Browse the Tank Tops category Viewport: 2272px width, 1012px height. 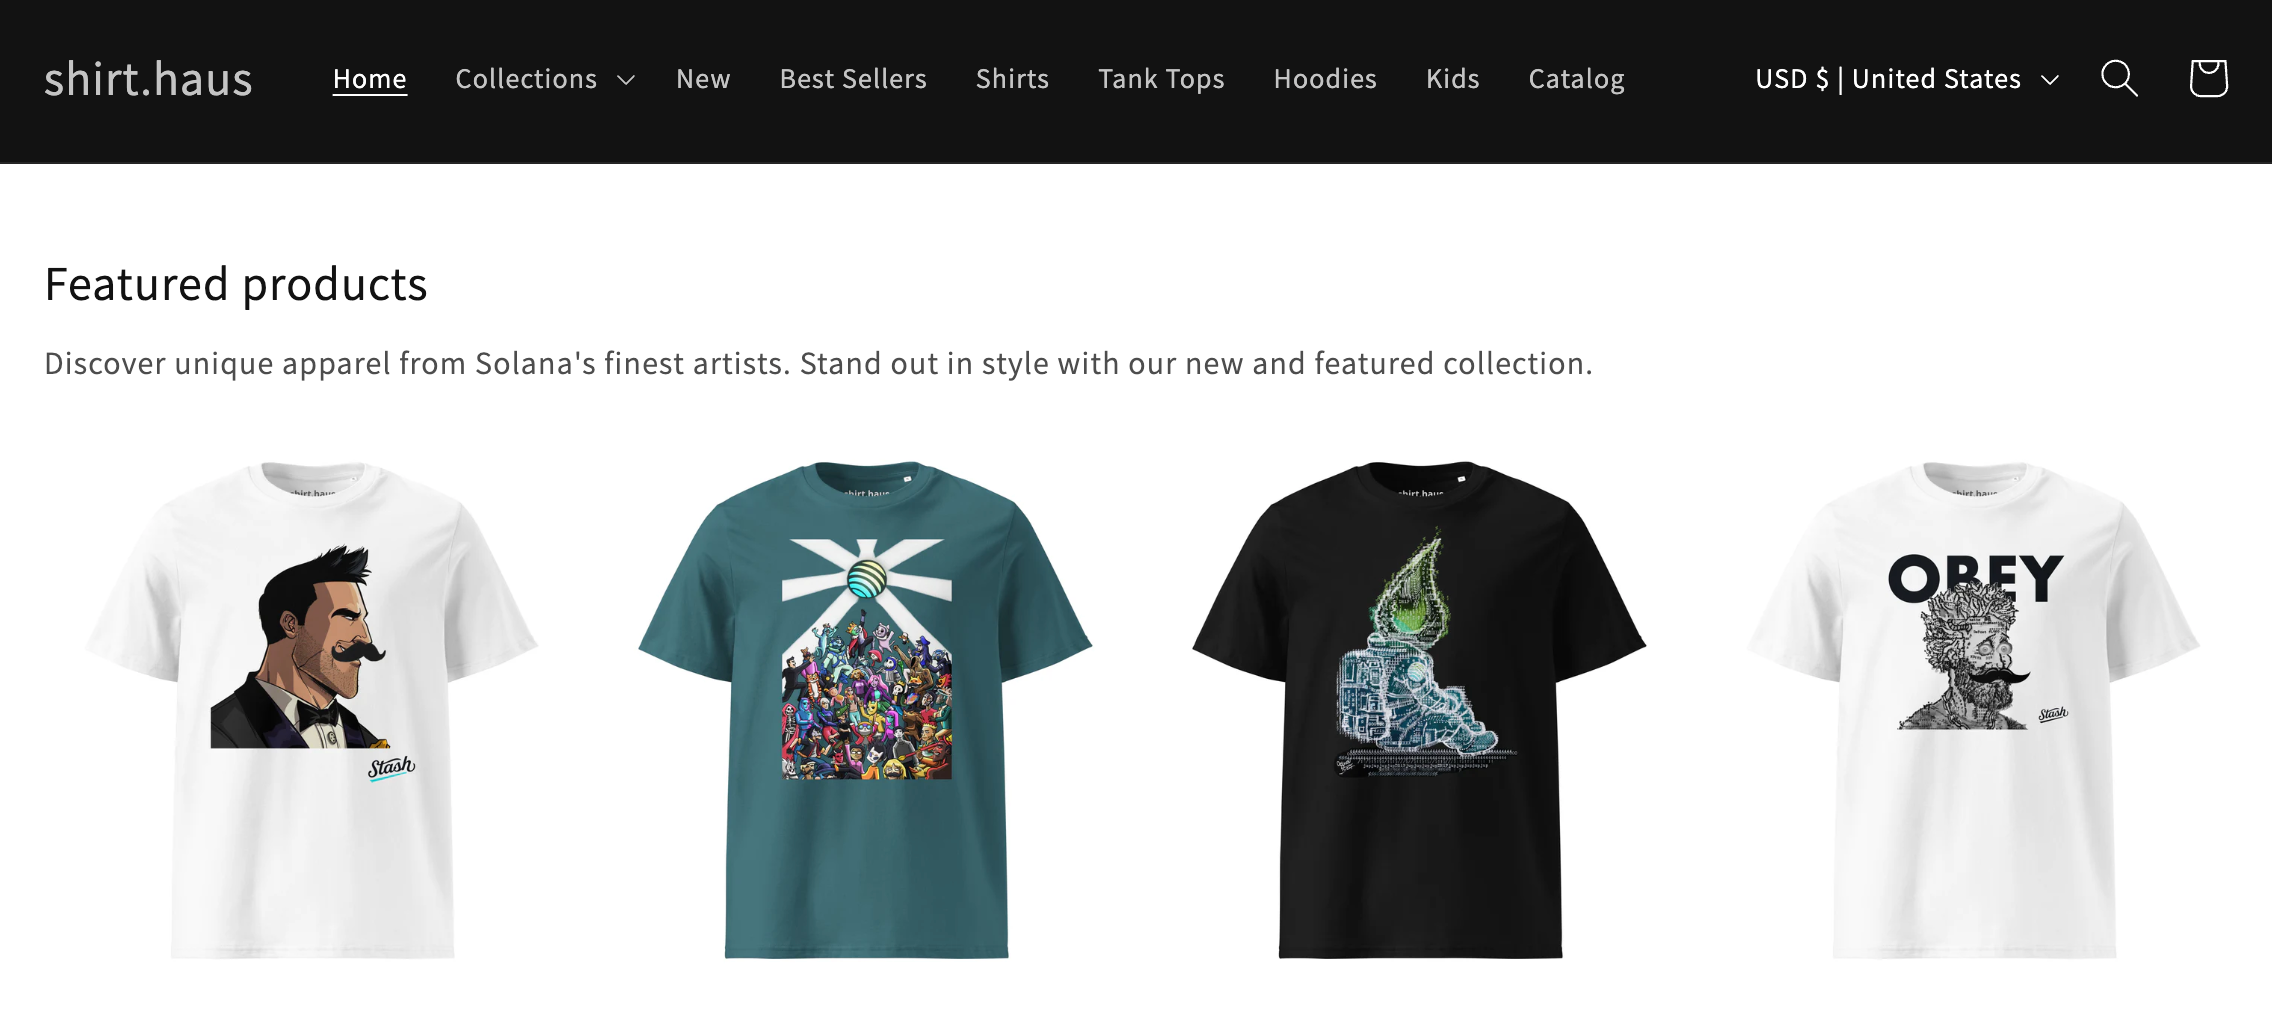coord(1161,79)
